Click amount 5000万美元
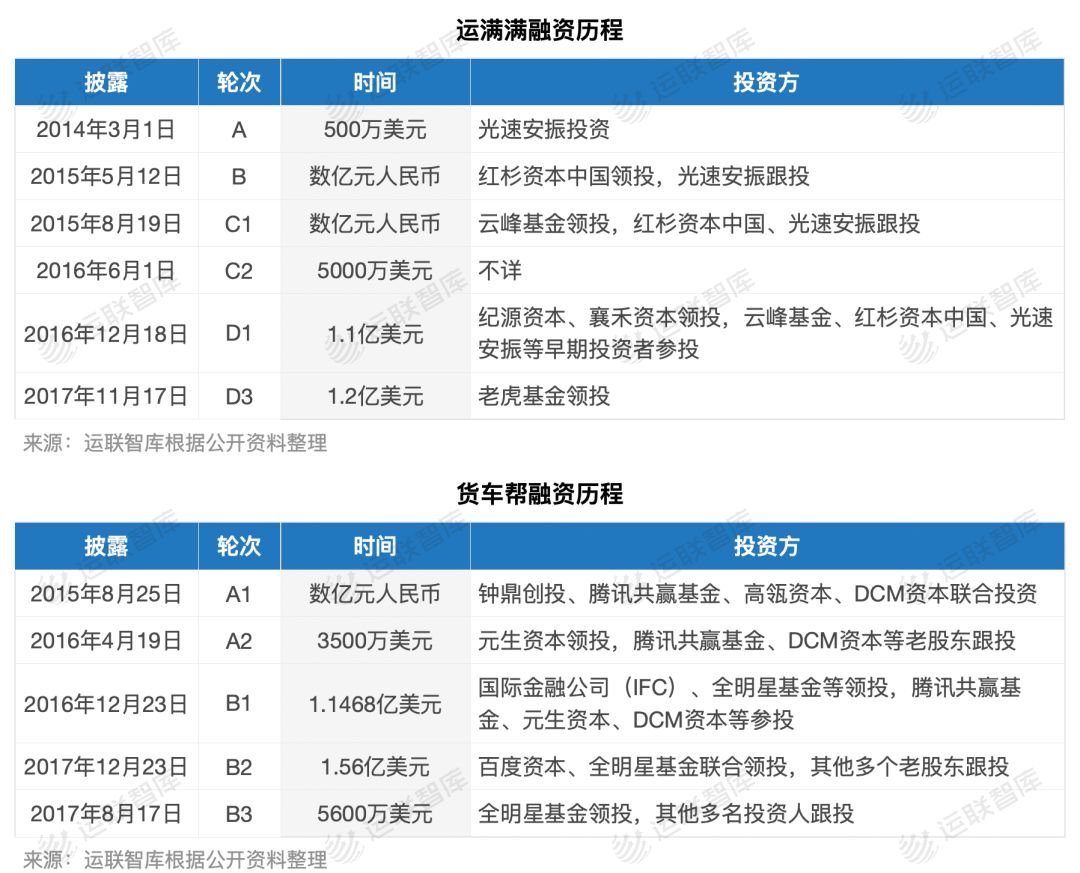 [x=375, y=270]
